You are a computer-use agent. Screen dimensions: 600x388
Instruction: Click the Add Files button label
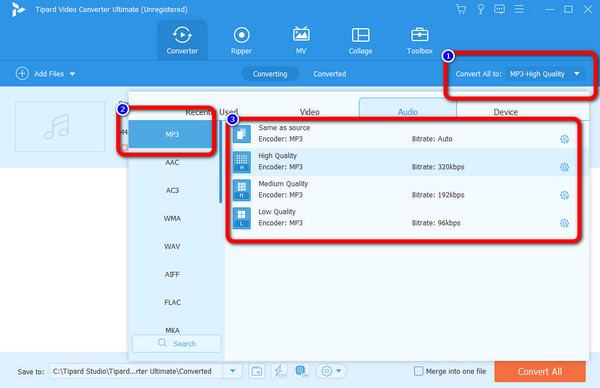pyautogui.click(x=49, y=74)
